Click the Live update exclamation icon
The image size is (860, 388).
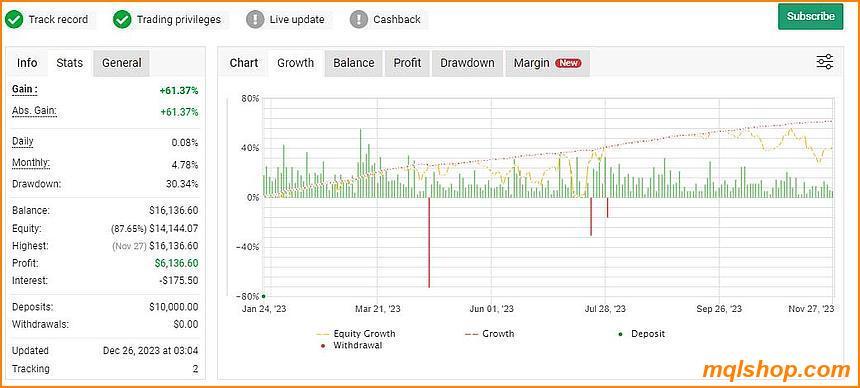[255, 20]
